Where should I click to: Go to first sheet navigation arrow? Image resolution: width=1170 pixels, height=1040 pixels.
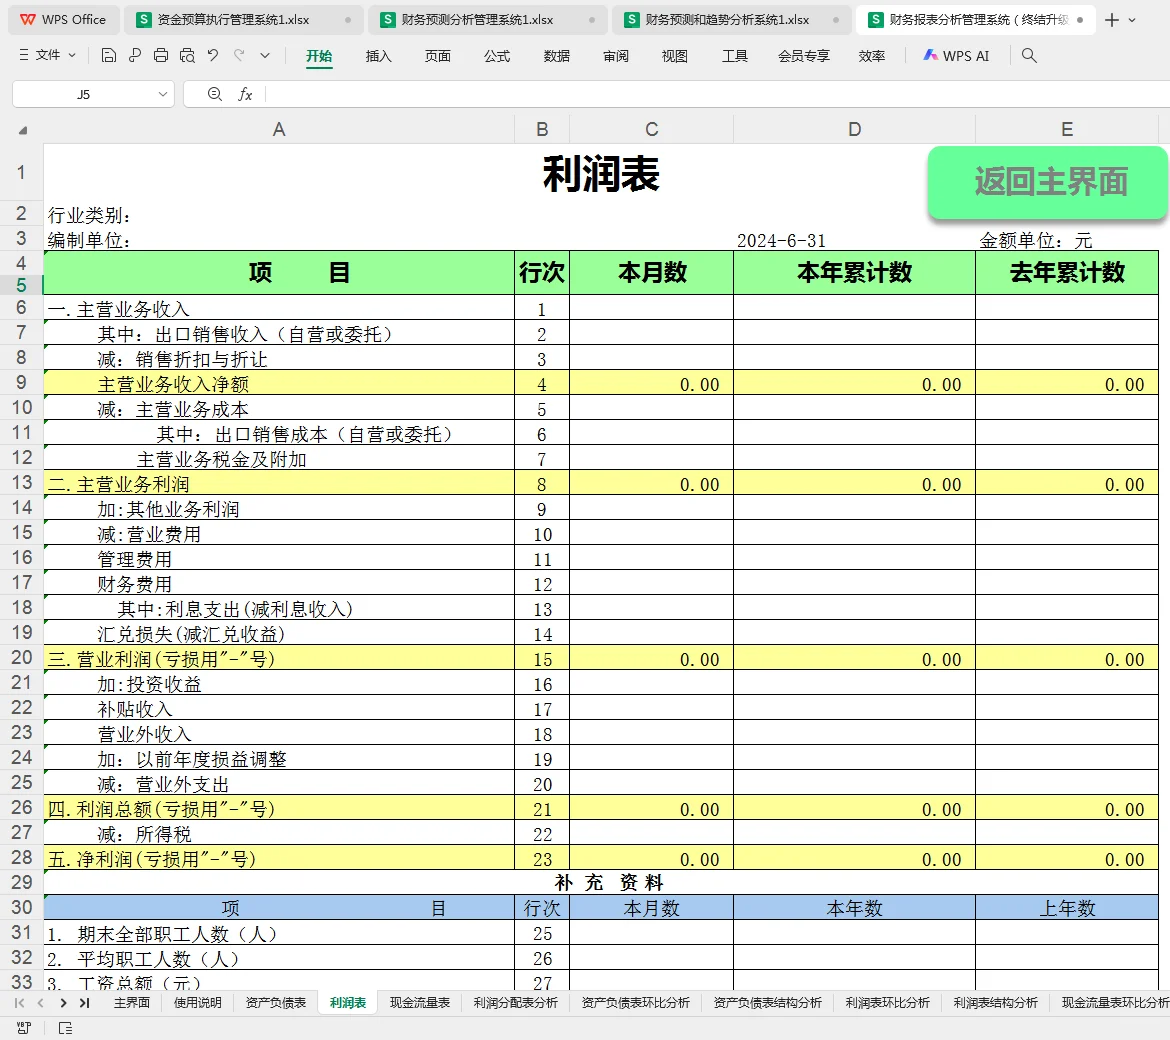click(x=19, y=1003)
